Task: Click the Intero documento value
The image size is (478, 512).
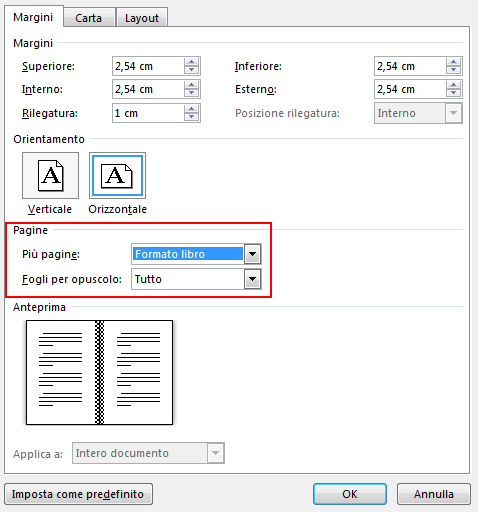Action: (x=122, y=453)
